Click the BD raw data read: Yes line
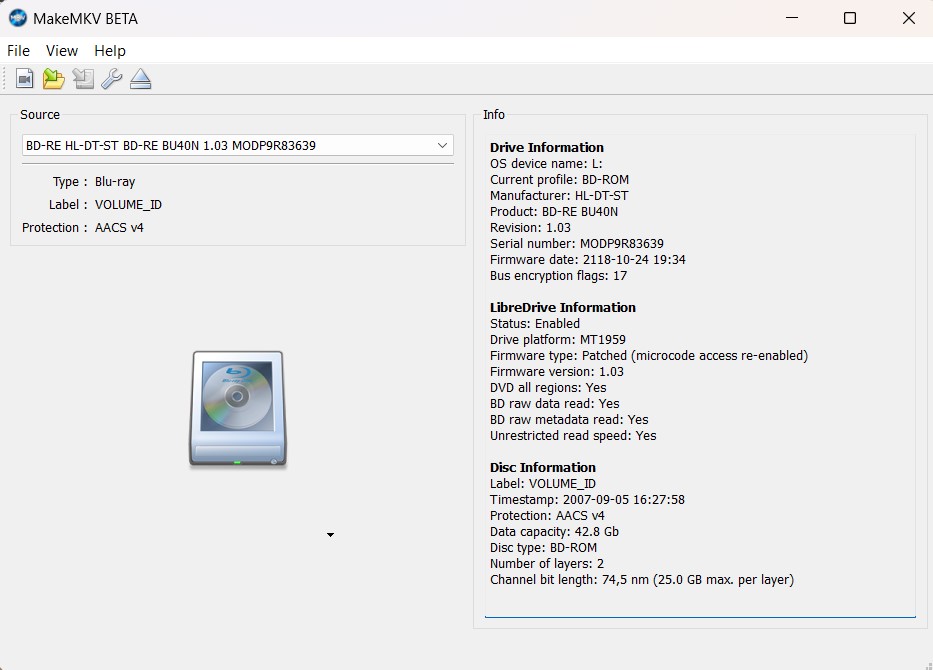This screenshot has width=933, height=670. click(555, 404)
